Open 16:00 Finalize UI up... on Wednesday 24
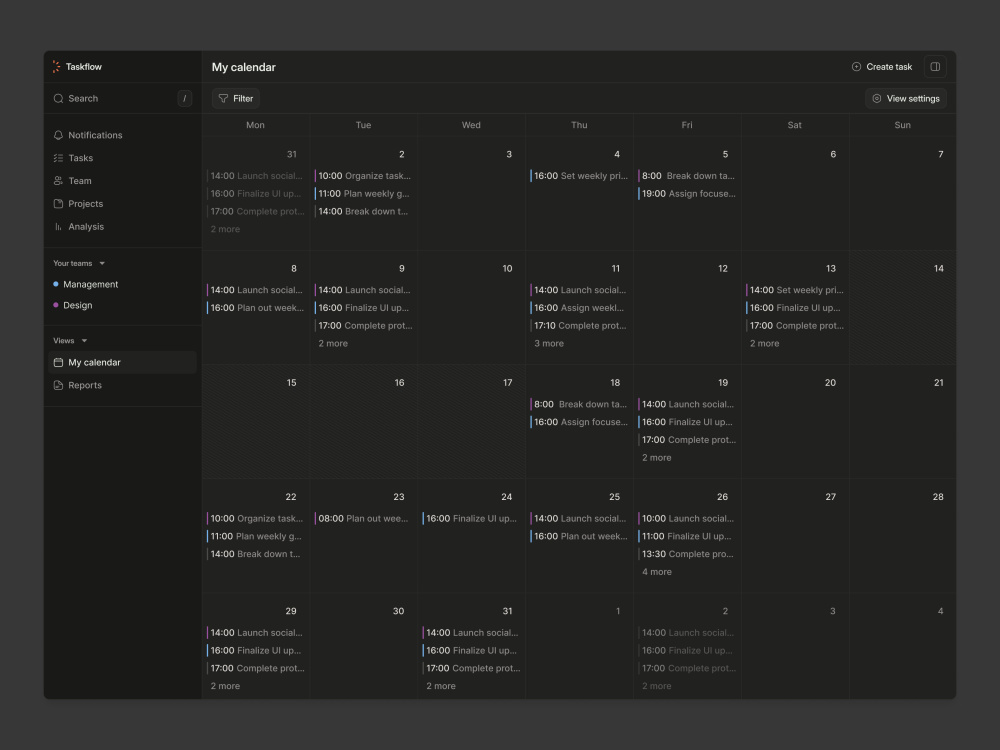 (471, 518)
